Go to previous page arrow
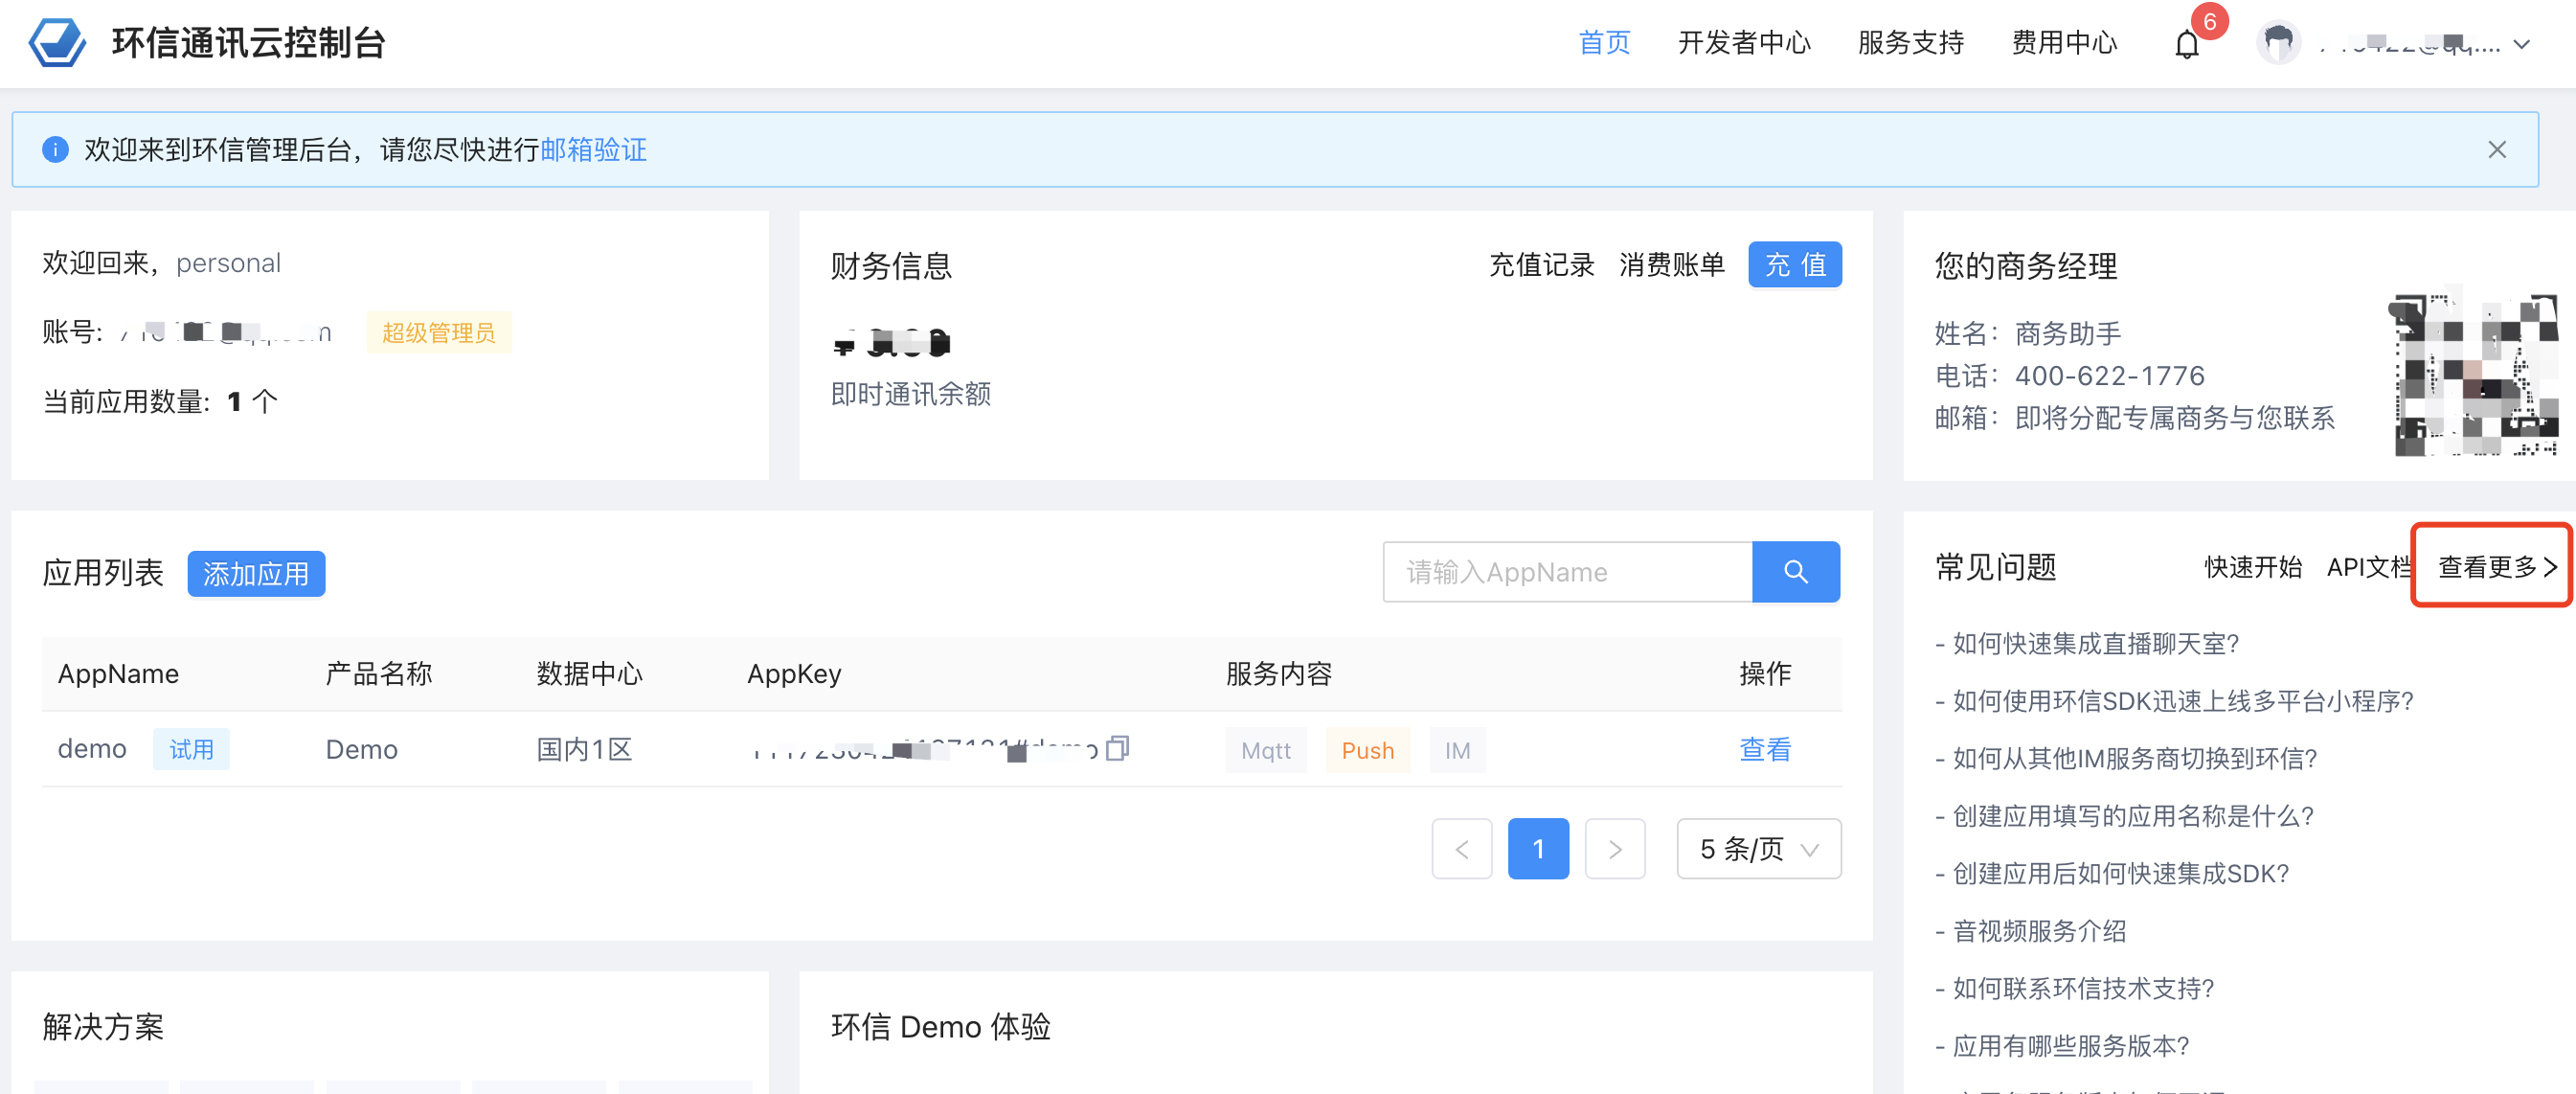 1461,849
